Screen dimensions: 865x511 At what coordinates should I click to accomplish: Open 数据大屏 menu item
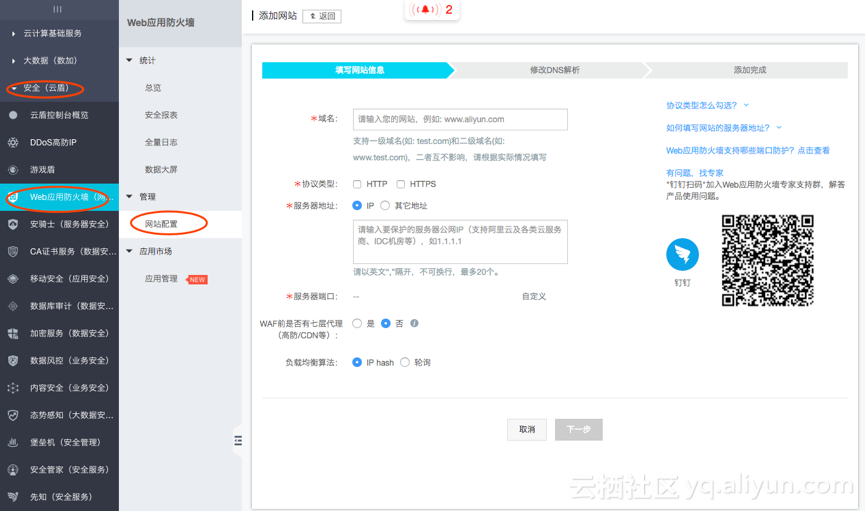(x=161, y=169)
